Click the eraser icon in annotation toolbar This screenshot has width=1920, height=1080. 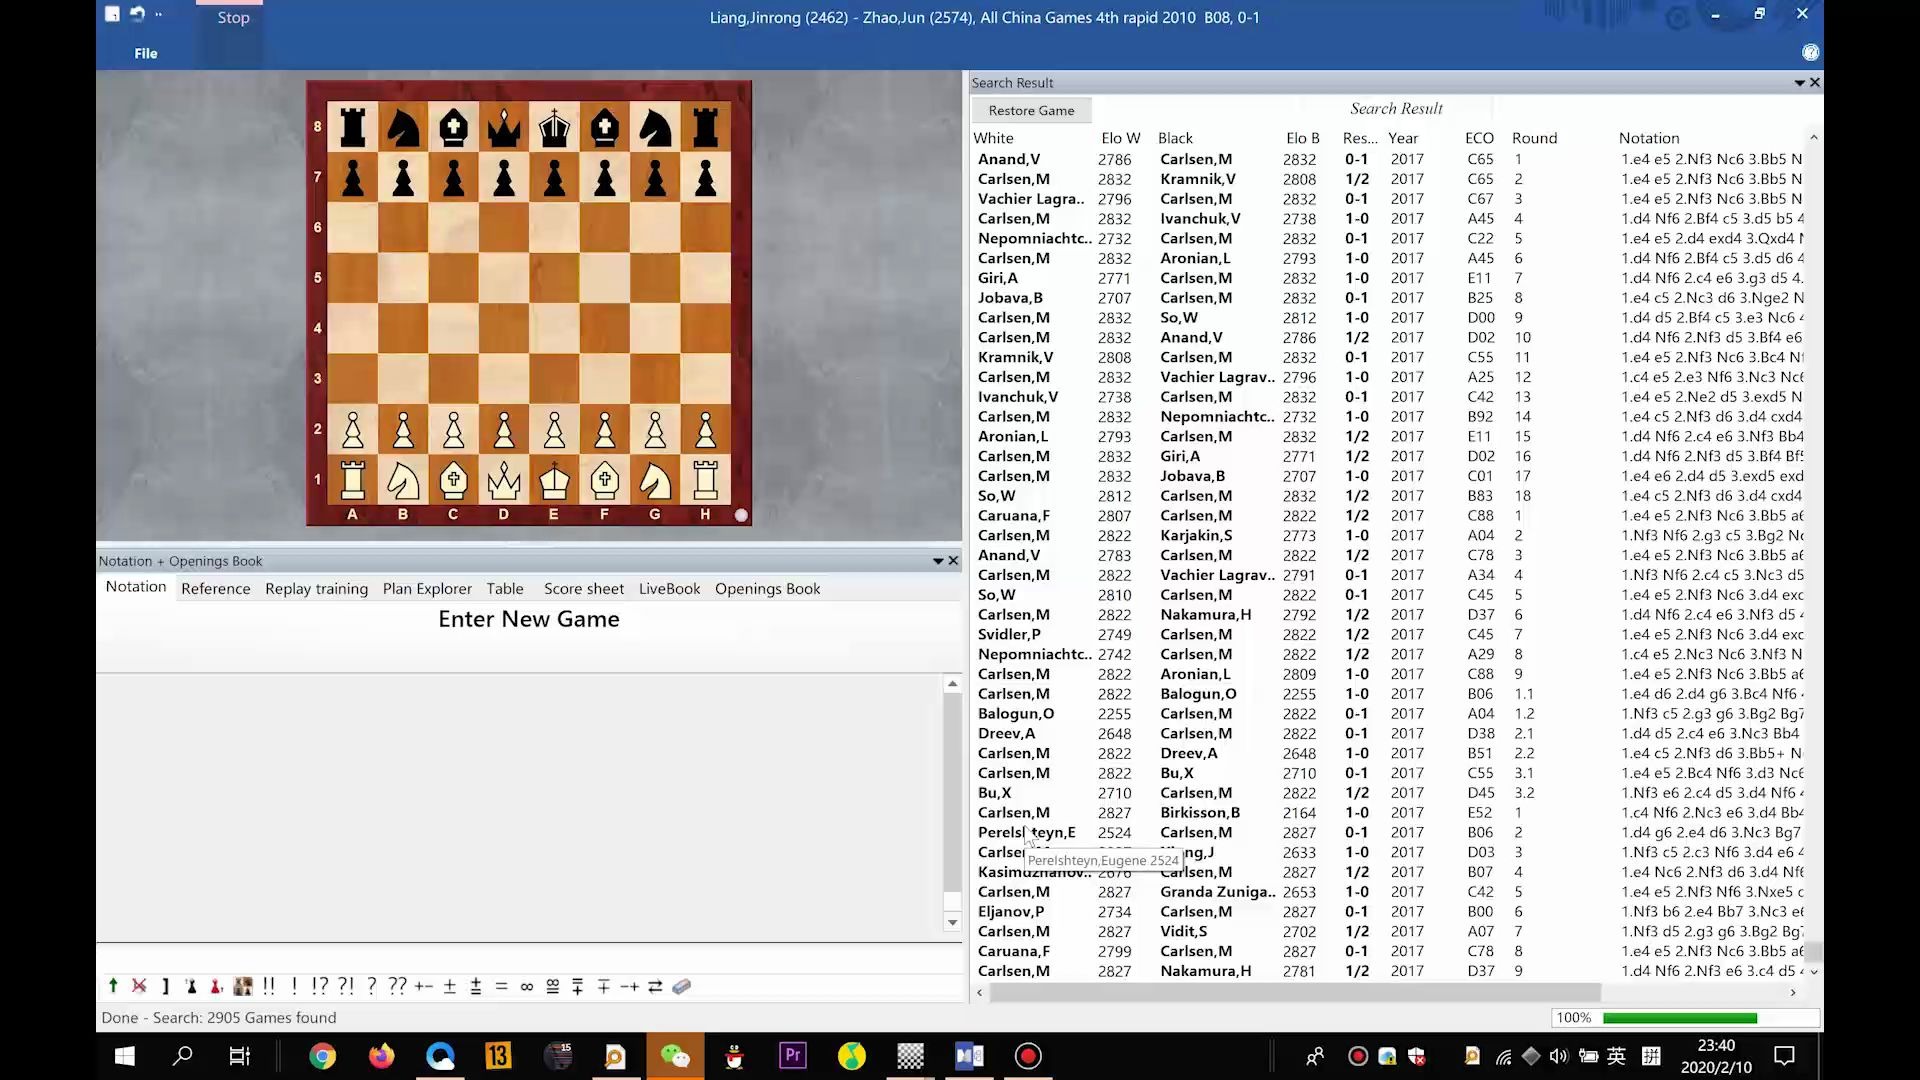(x=682, y=987)
